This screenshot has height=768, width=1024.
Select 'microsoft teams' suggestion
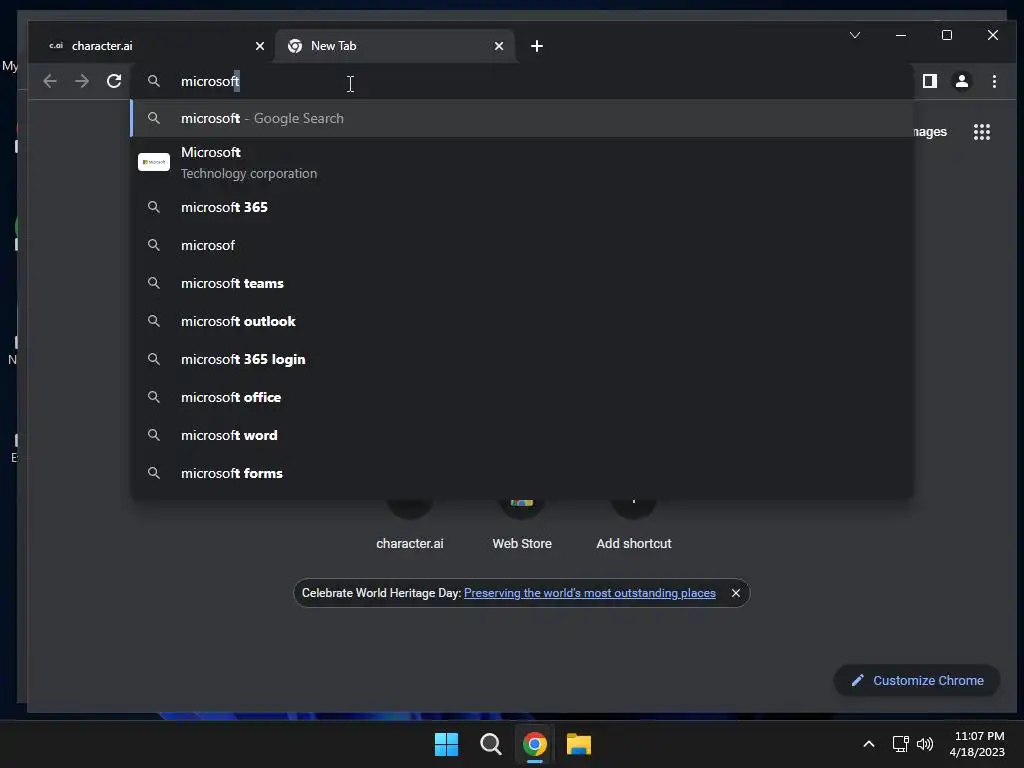pos(522,283)
